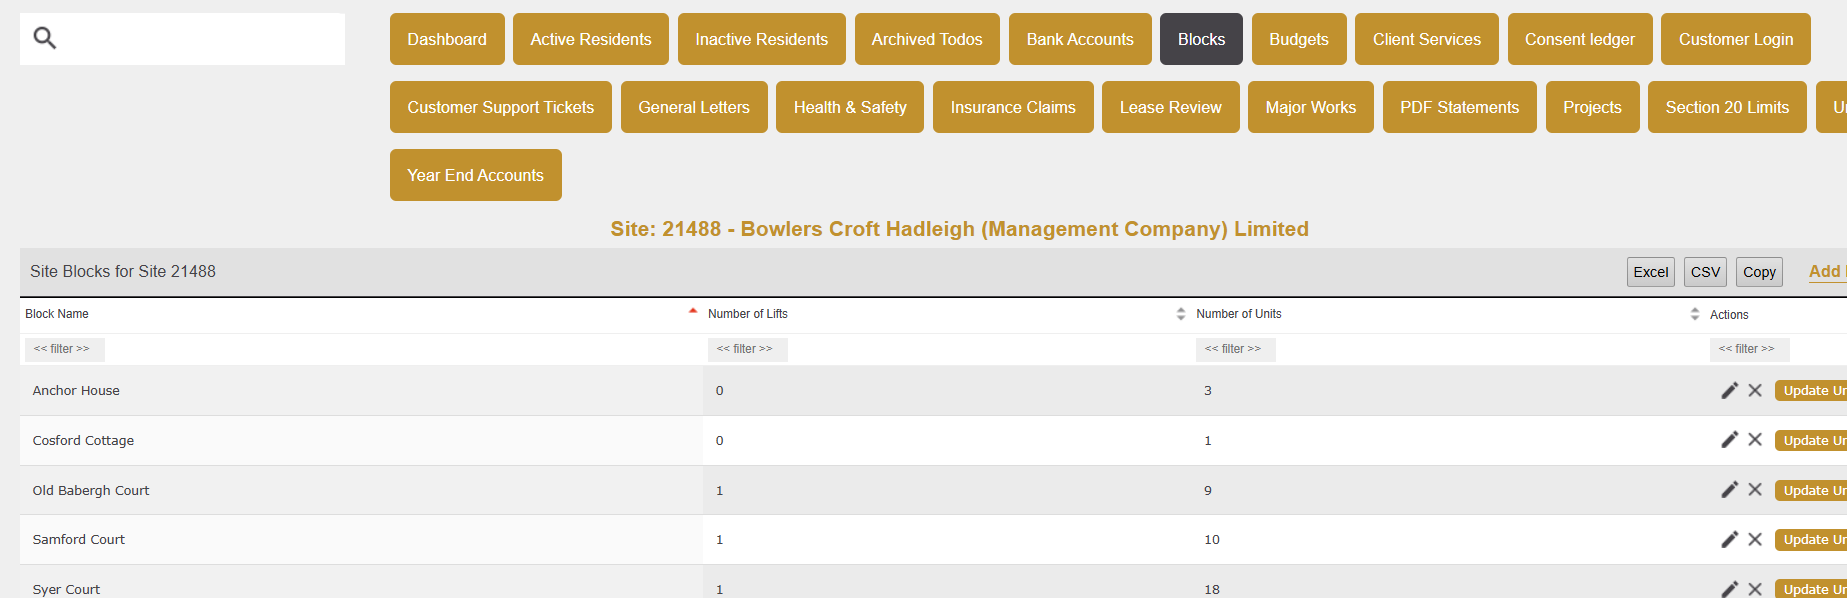
Task: Open Lease Review
Action: 1171,107
